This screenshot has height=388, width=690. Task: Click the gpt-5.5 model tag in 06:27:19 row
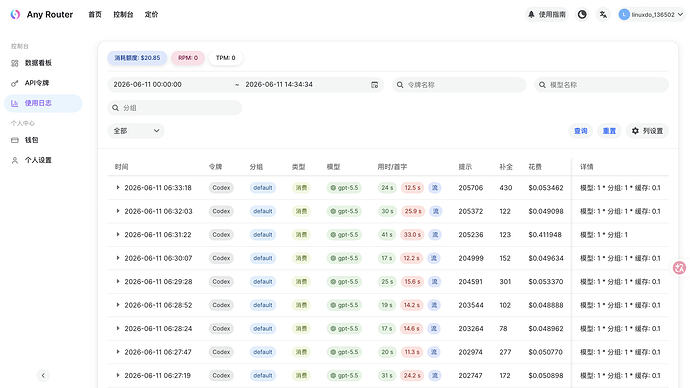click(x=344, y=375)
